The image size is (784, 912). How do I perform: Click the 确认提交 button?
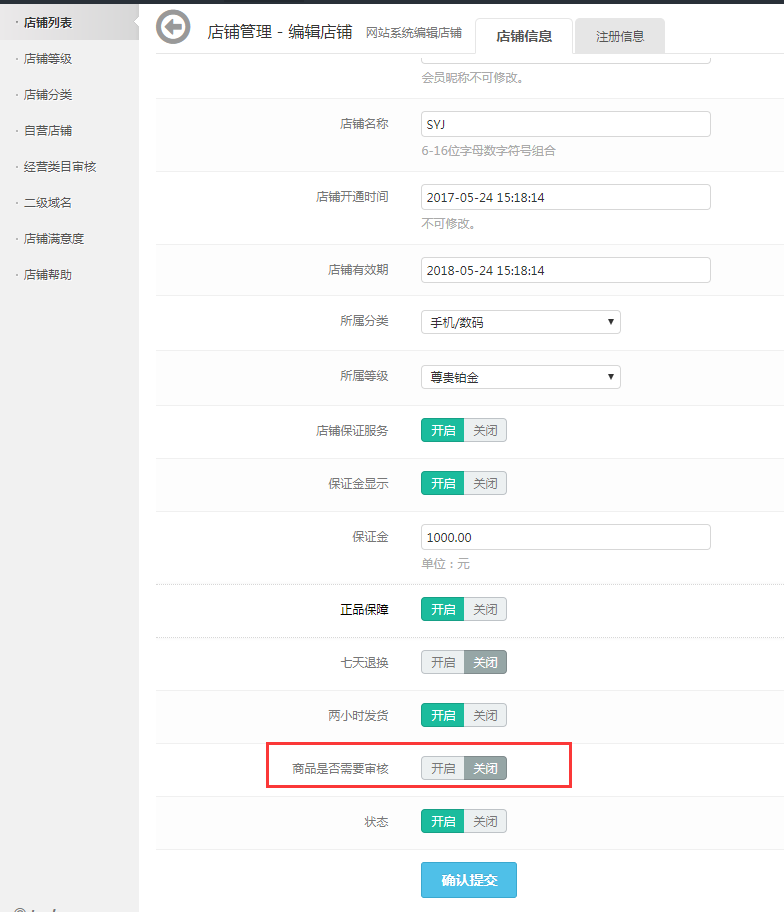click(x=468, y=880)
